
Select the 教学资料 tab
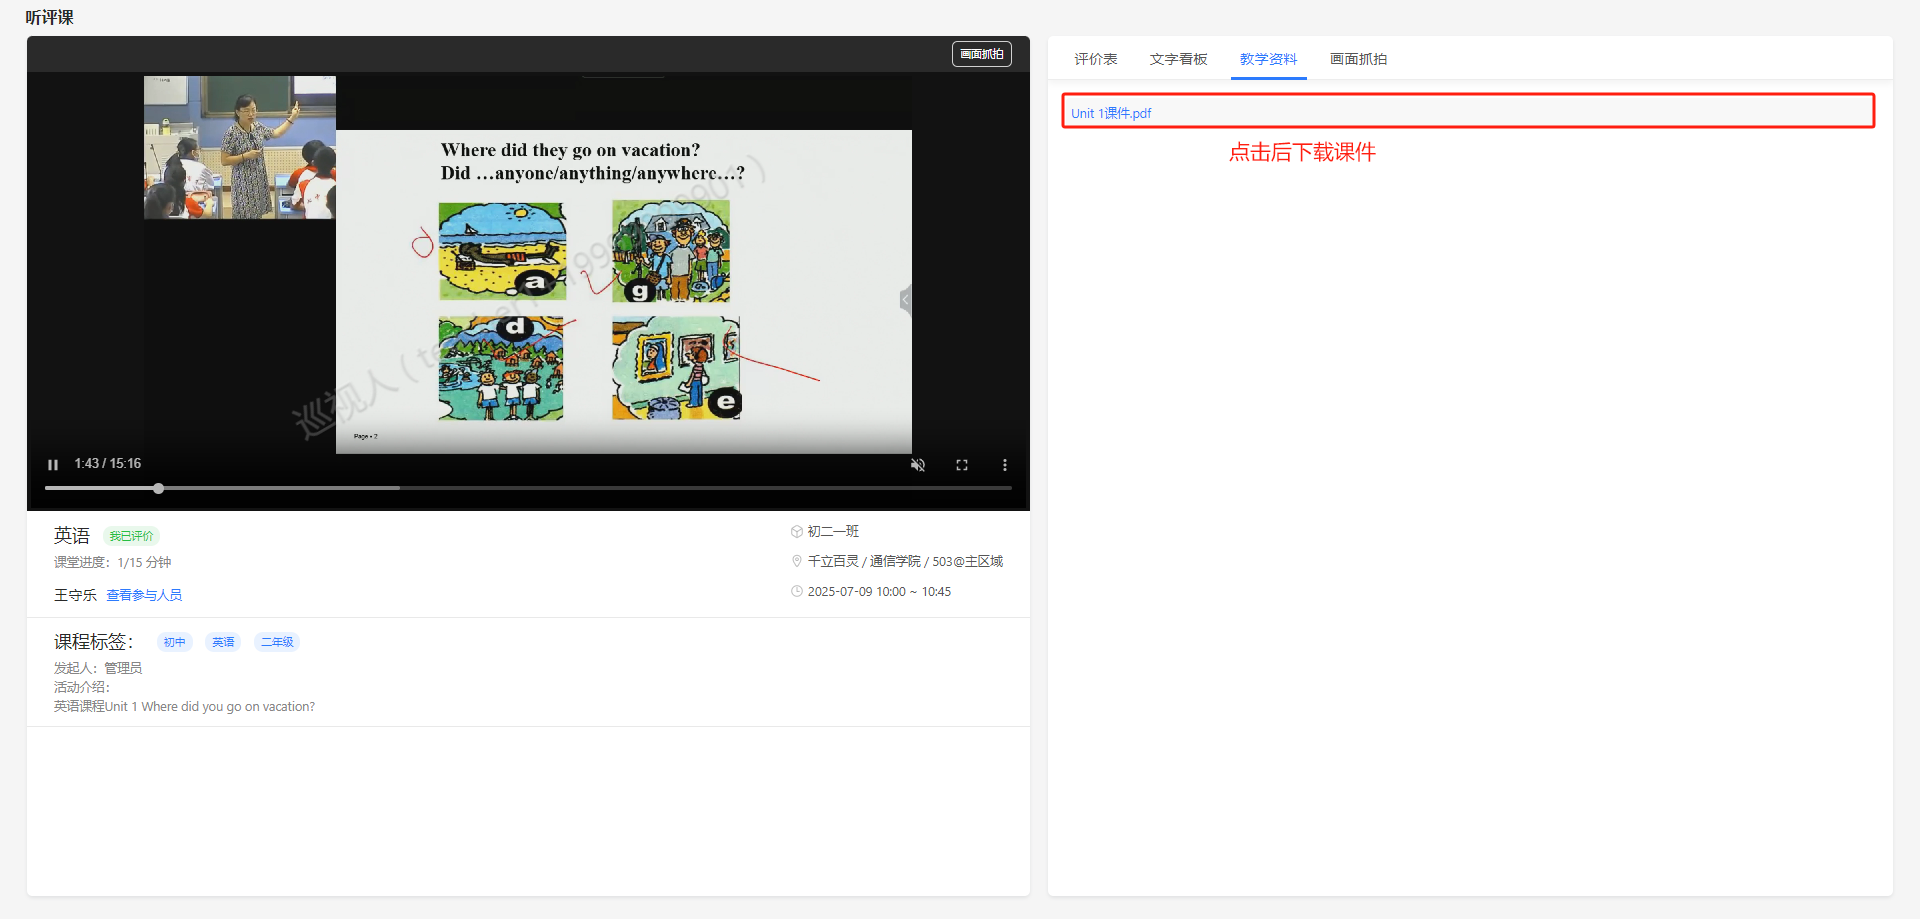1268,59
